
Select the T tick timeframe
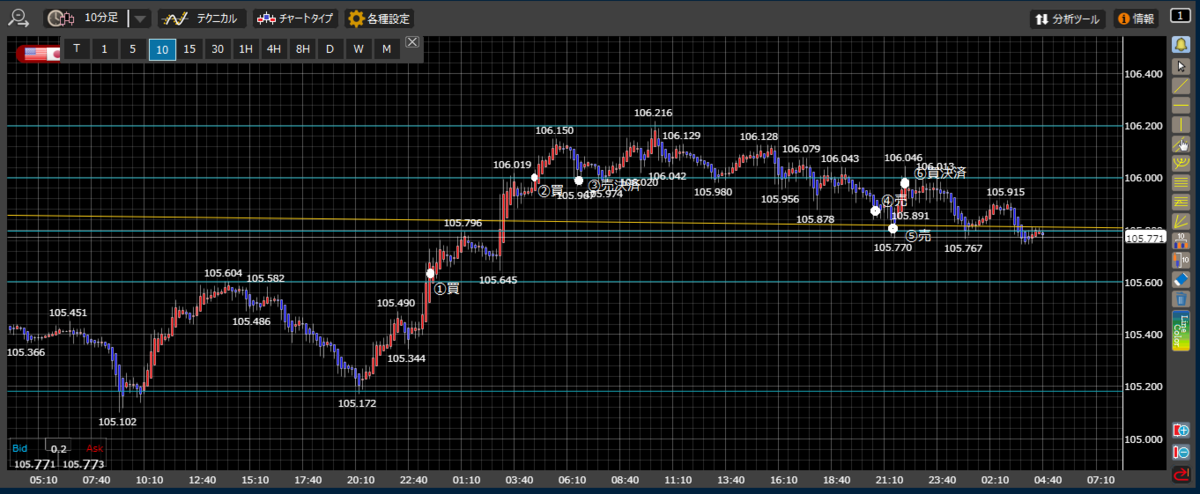77,49
